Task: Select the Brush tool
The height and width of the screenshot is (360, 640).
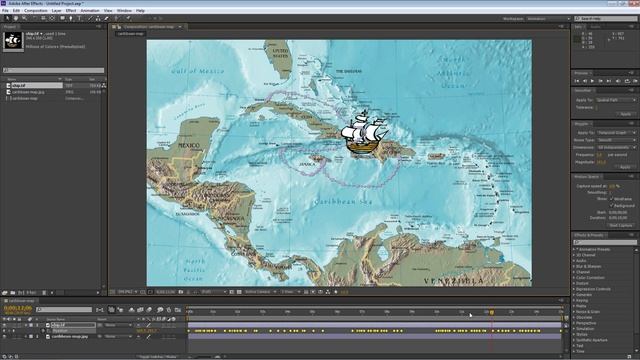Action: (x=90, y=18)
